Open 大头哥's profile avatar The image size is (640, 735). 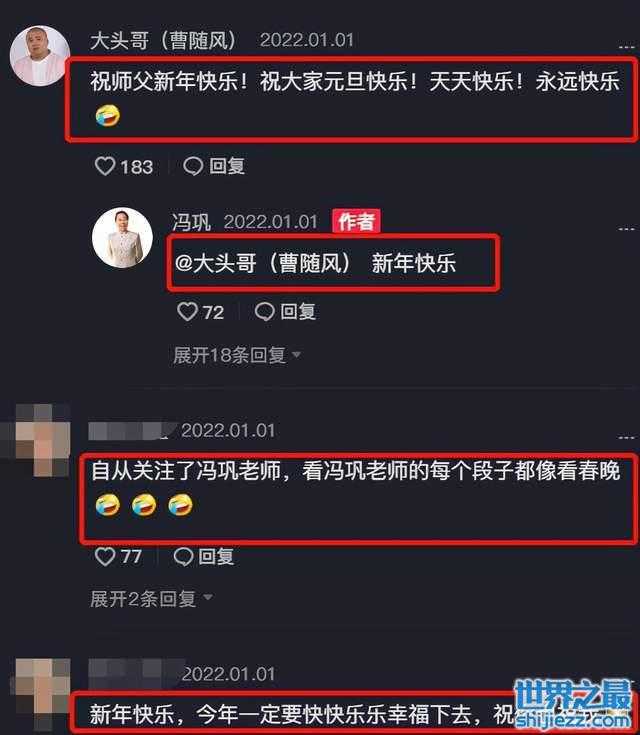point(40,56)
